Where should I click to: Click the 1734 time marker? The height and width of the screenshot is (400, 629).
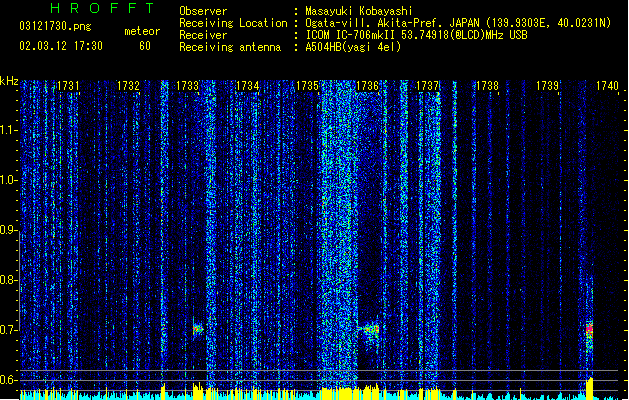coord(248,86)
